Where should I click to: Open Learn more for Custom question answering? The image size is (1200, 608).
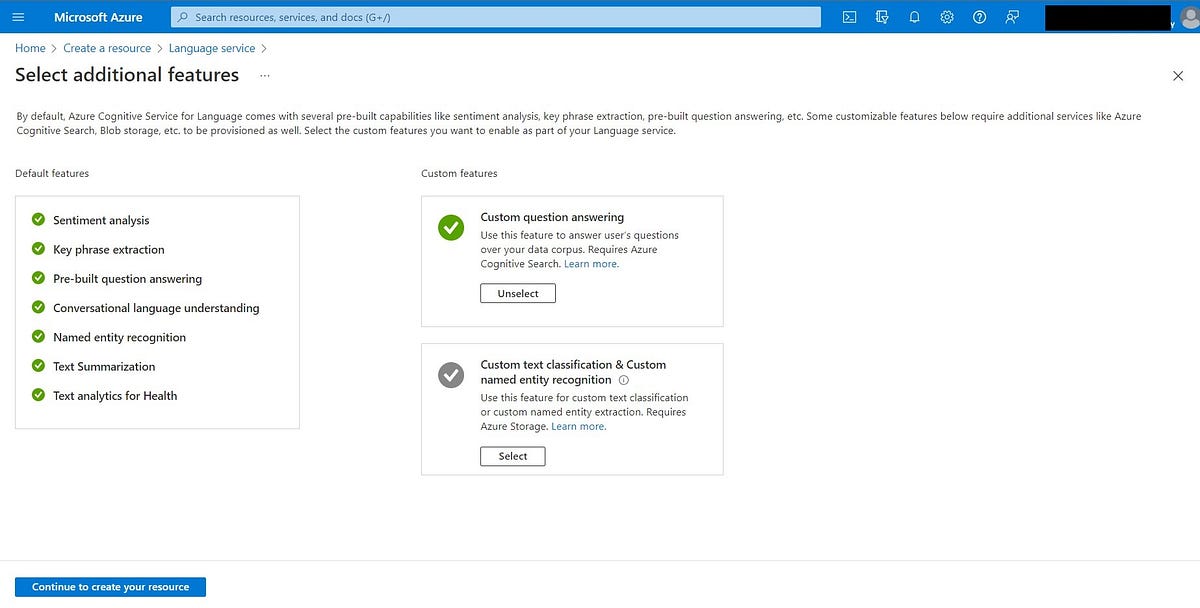590,263
